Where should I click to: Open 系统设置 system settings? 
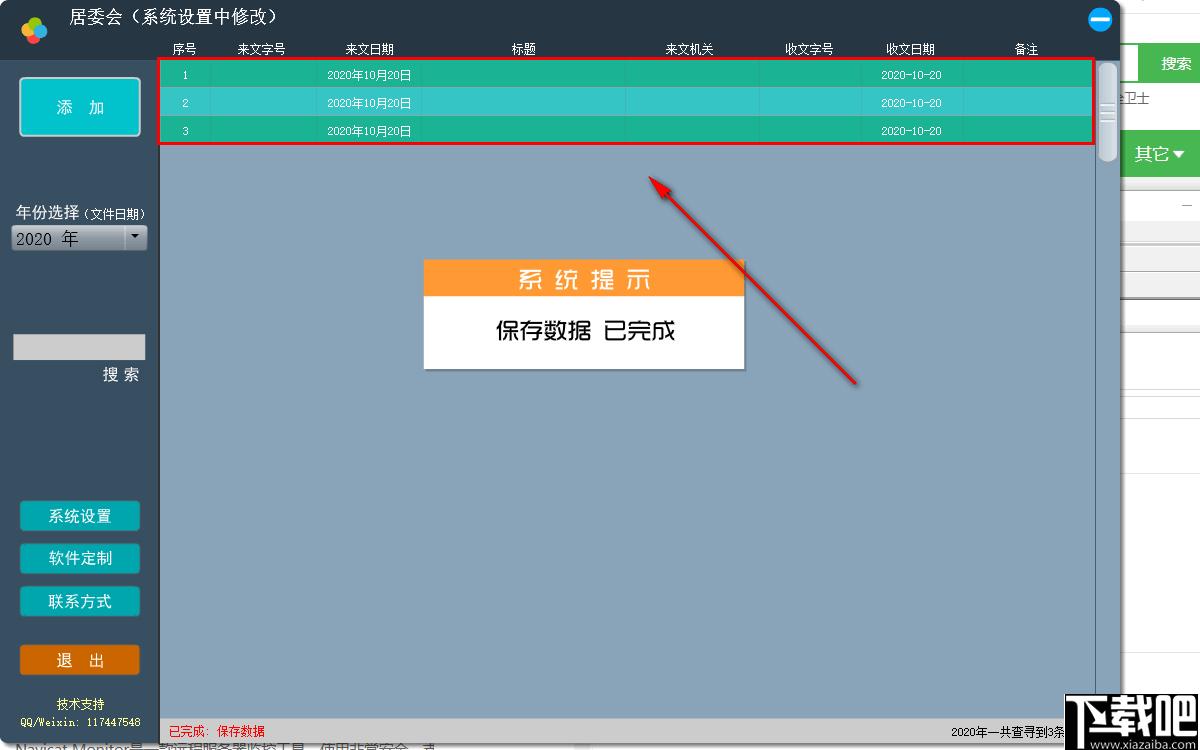click(80, 516)
